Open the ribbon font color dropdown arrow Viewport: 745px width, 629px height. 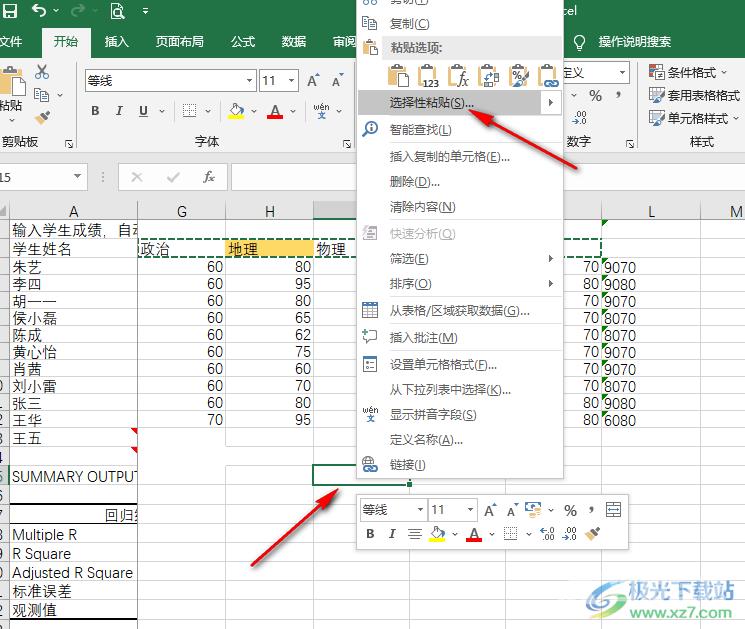click(x=293, y=111)
